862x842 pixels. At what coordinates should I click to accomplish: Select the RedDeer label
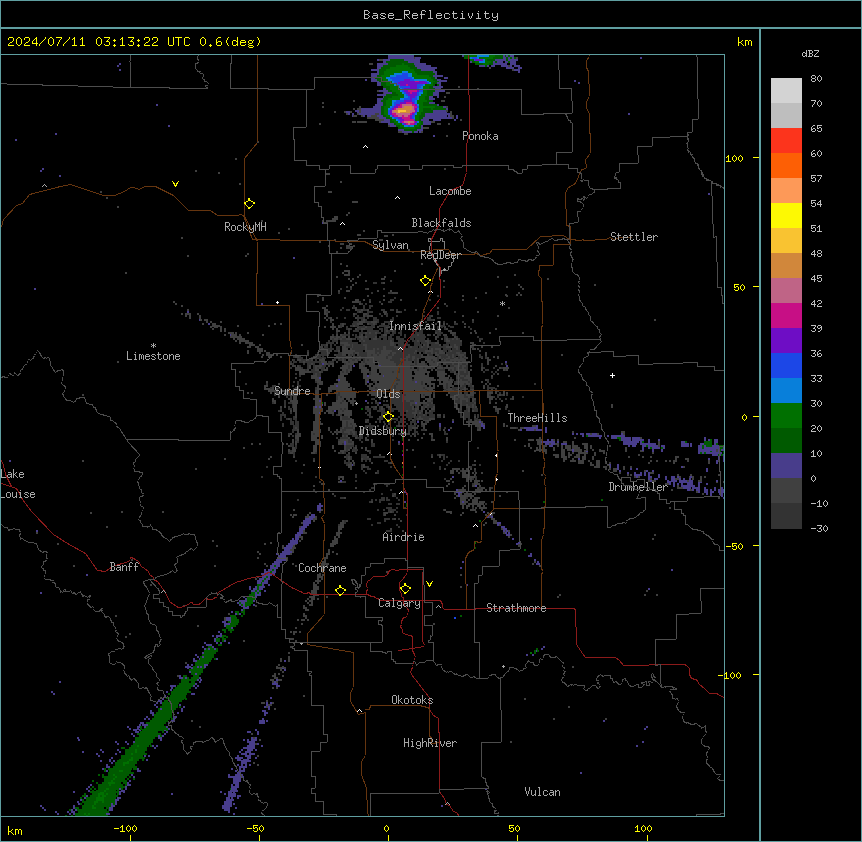pyautogui.click(x=440, y=255)
